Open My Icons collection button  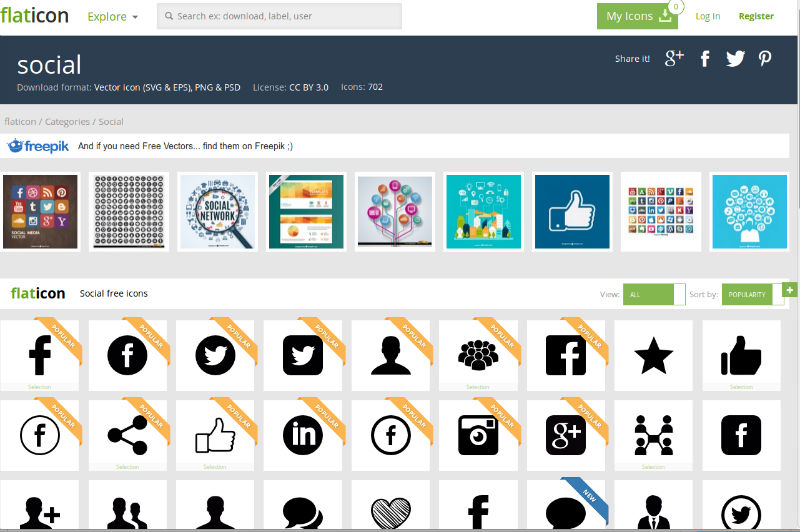point(637,16)
